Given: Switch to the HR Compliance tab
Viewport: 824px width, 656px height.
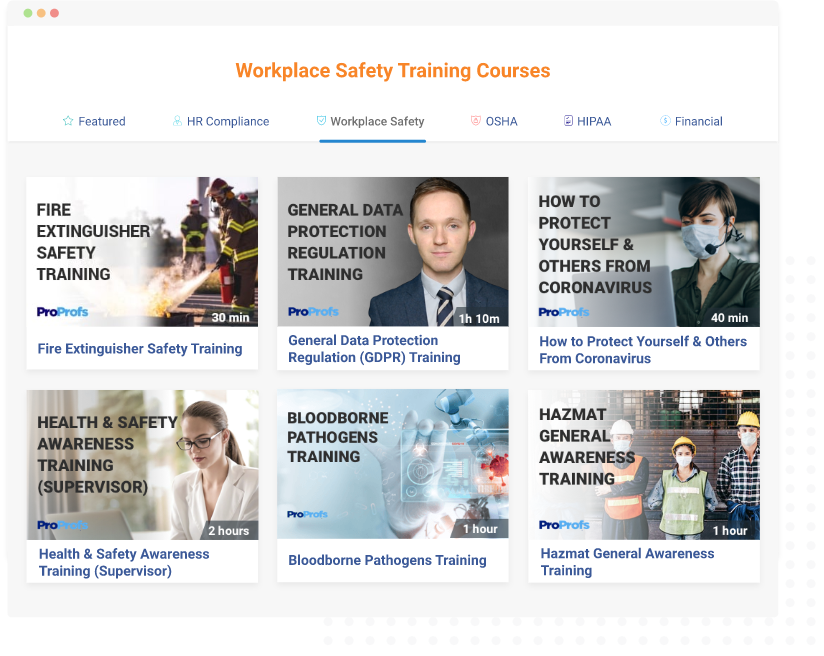Looking at the screenshot, I should [x=222, y=120].
